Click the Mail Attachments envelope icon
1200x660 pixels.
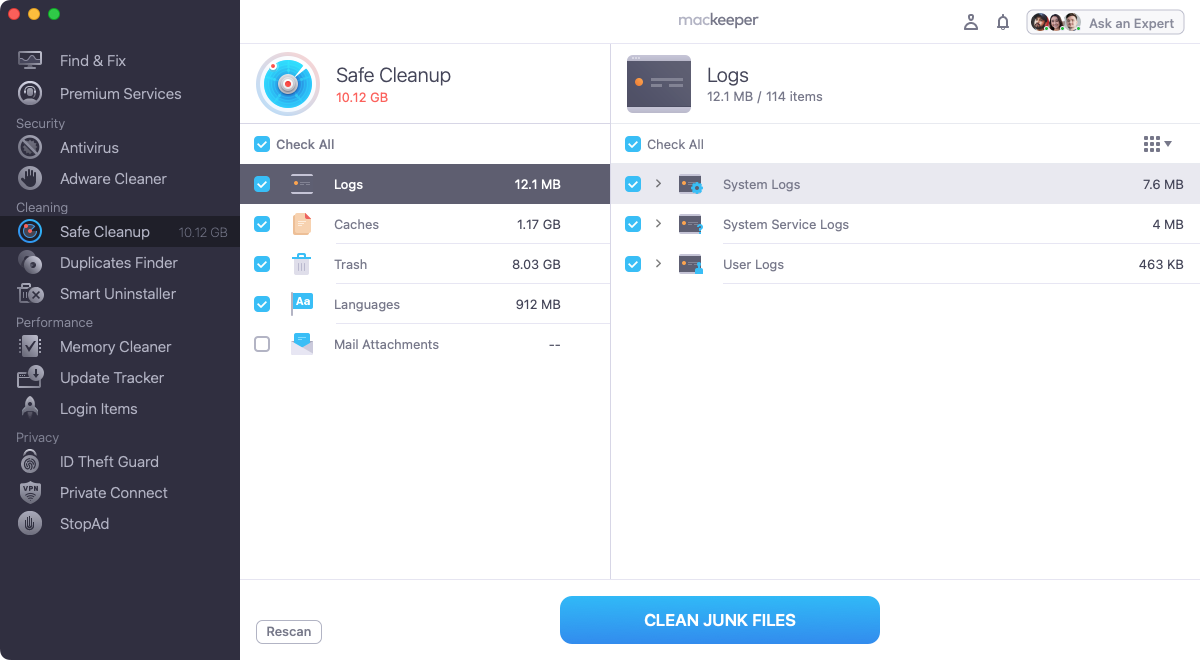[302, 344]
